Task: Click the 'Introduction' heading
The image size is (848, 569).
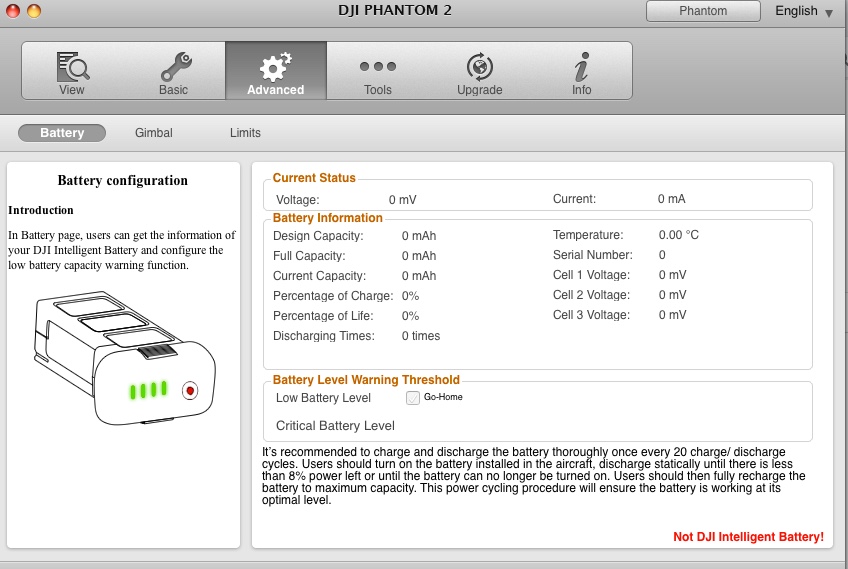Action: click(41, 210)
